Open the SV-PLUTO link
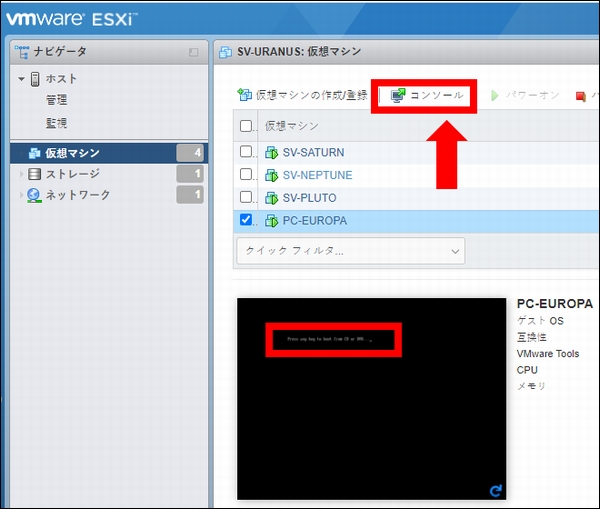This screenshot has width=600, height=509. tap(309, 198)
